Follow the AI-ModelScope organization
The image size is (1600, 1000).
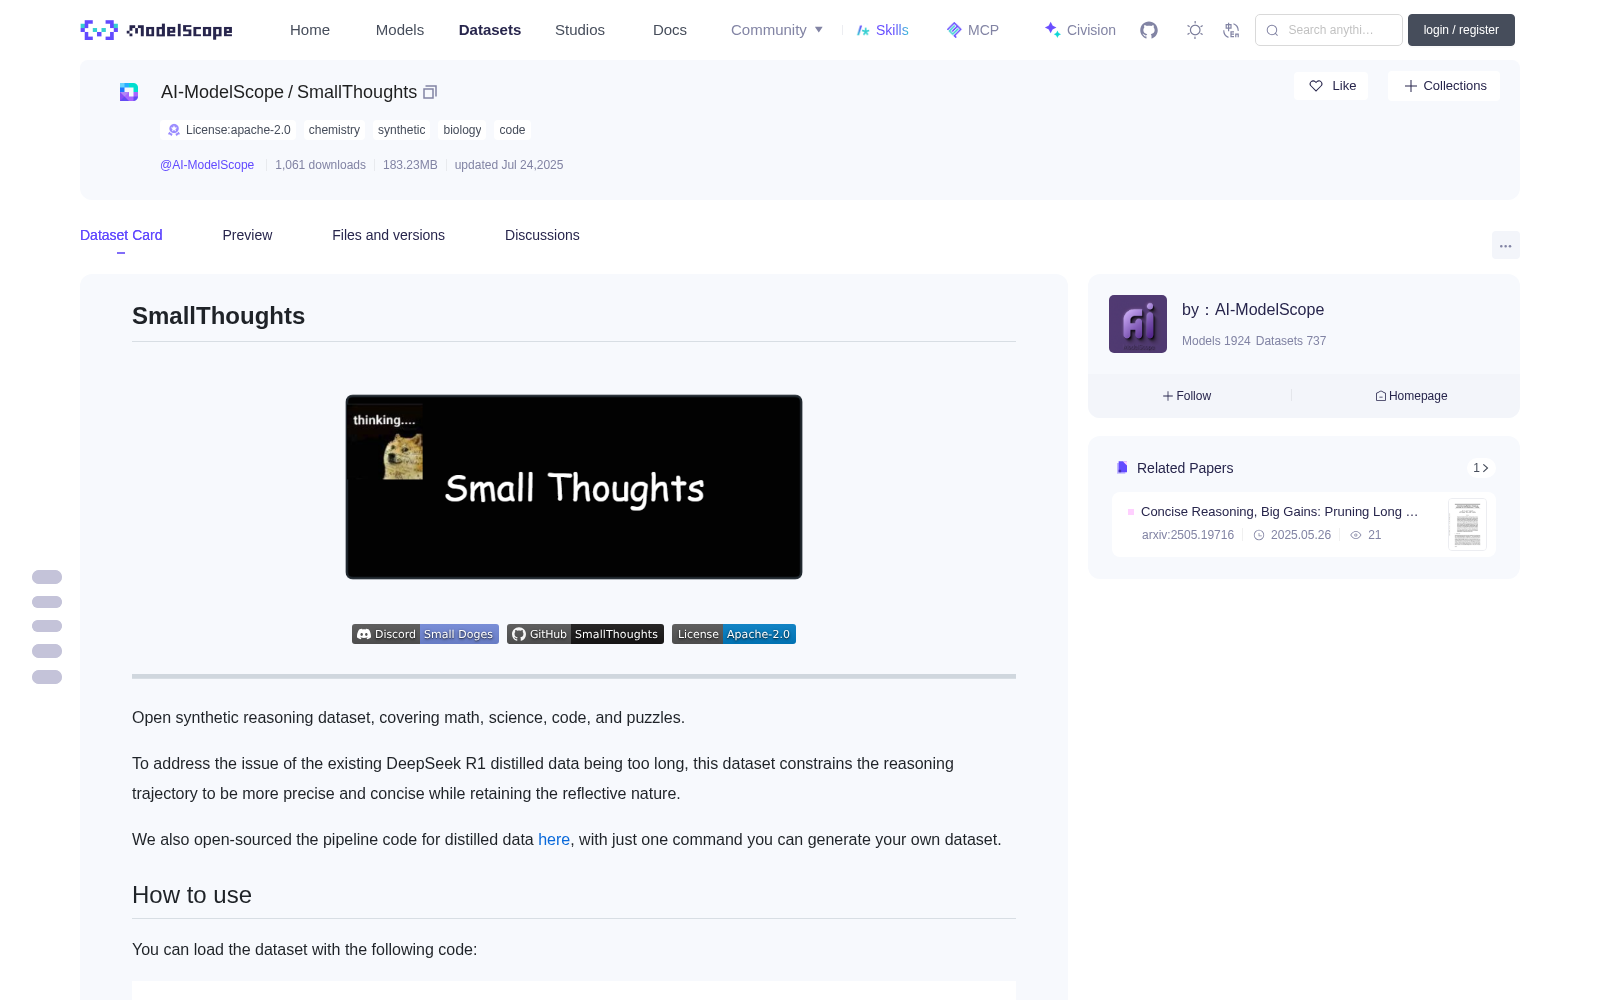[x=1187, y=396]
